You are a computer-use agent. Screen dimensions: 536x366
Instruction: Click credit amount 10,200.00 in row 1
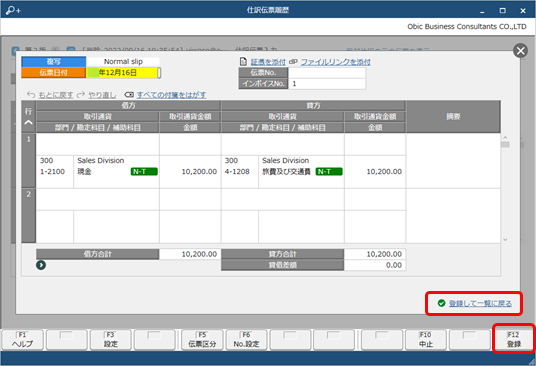point(384,172)
